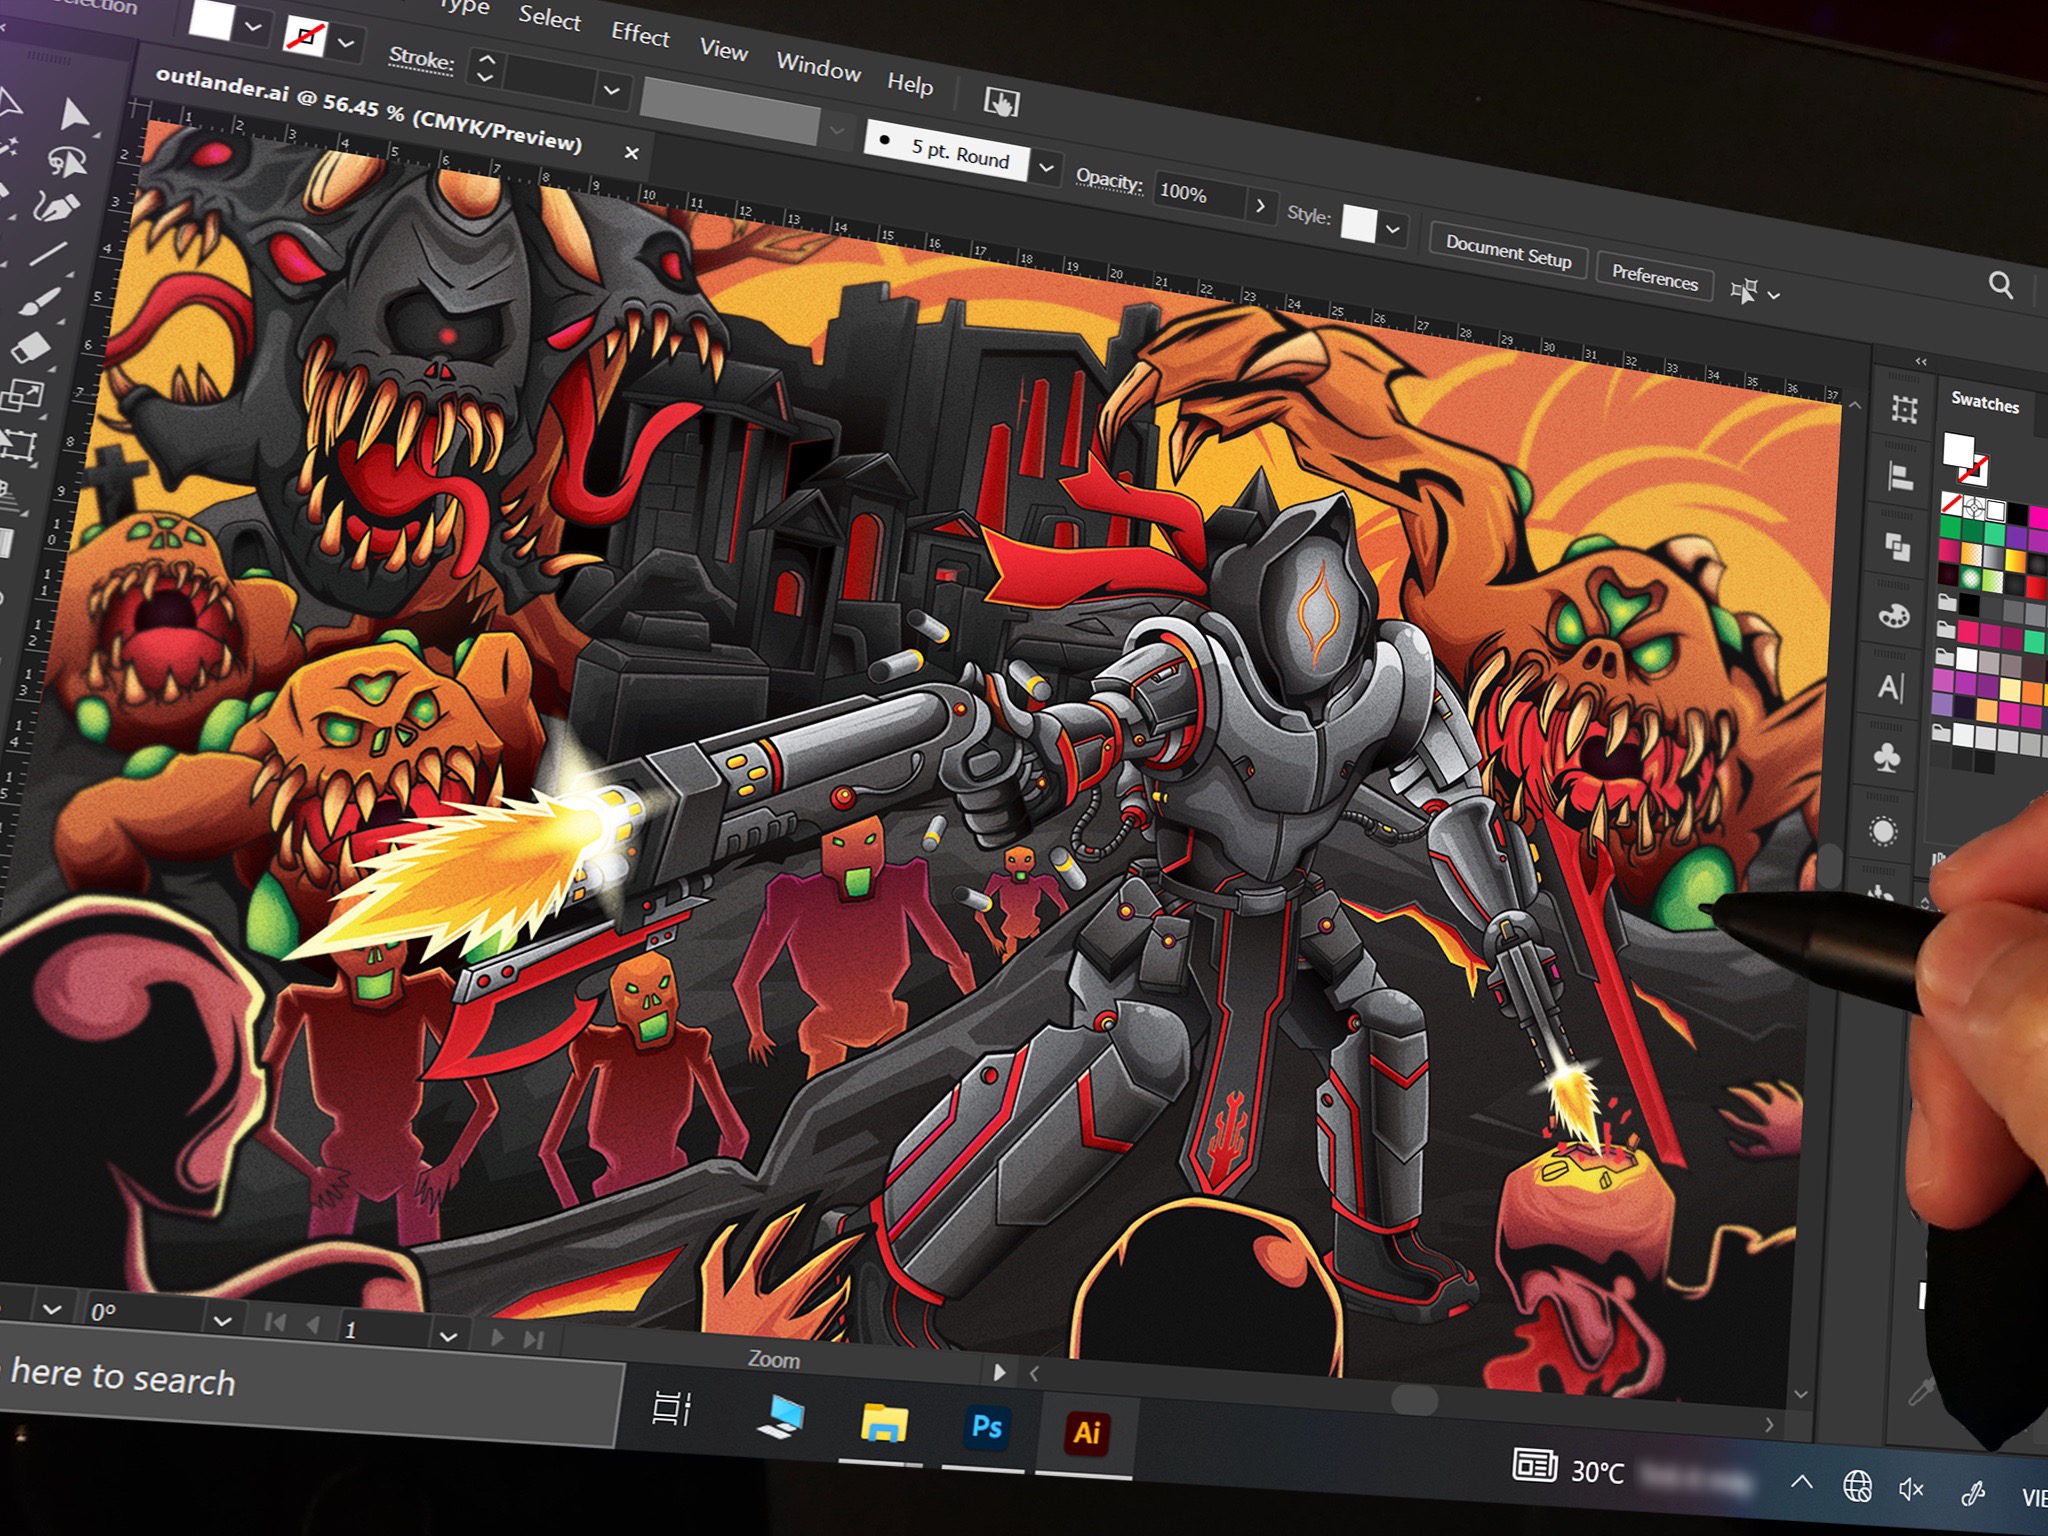The image size is (2048, 1536).
Task: Choose the Line Segment tool
Action: point(49,253)
